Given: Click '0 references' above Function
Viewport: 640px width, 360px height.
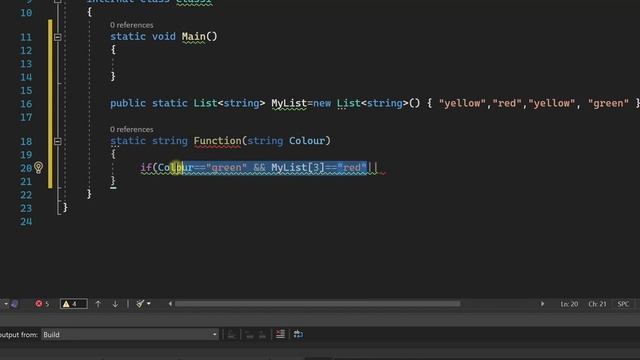Looking at the screenshot, I should [x=131, y=129].
